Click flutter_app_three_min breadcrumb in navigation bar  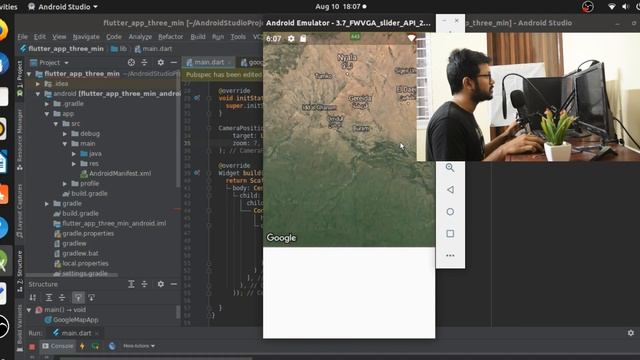point(62,49)
